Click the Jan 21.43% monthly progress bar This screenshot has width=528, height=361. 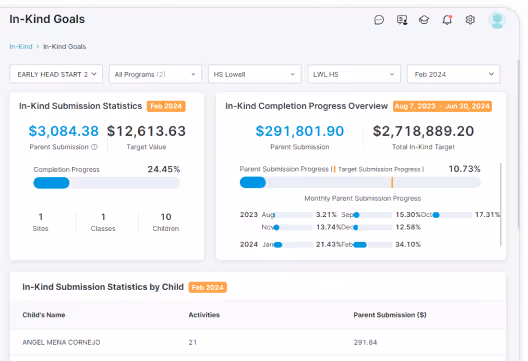(293, 245)
